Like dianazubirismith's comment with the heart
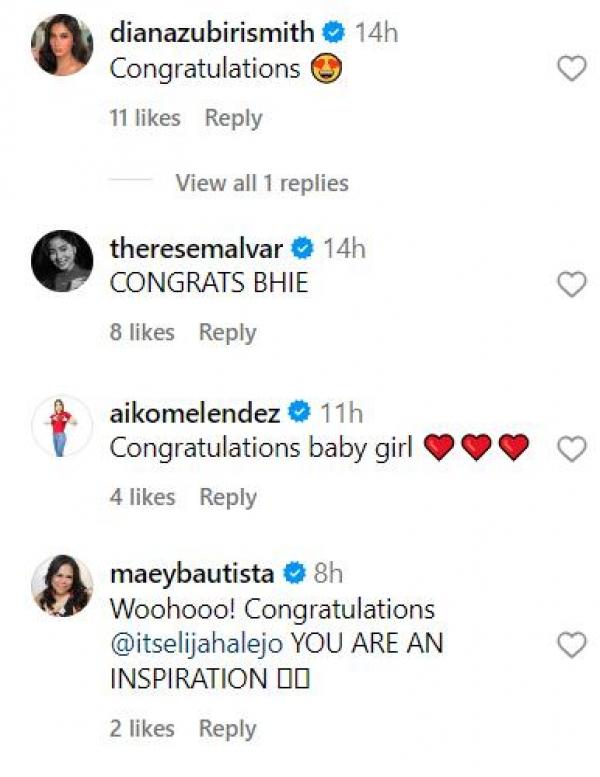The height and width of the screenshot is (777, 600). [x=571, y=69]
